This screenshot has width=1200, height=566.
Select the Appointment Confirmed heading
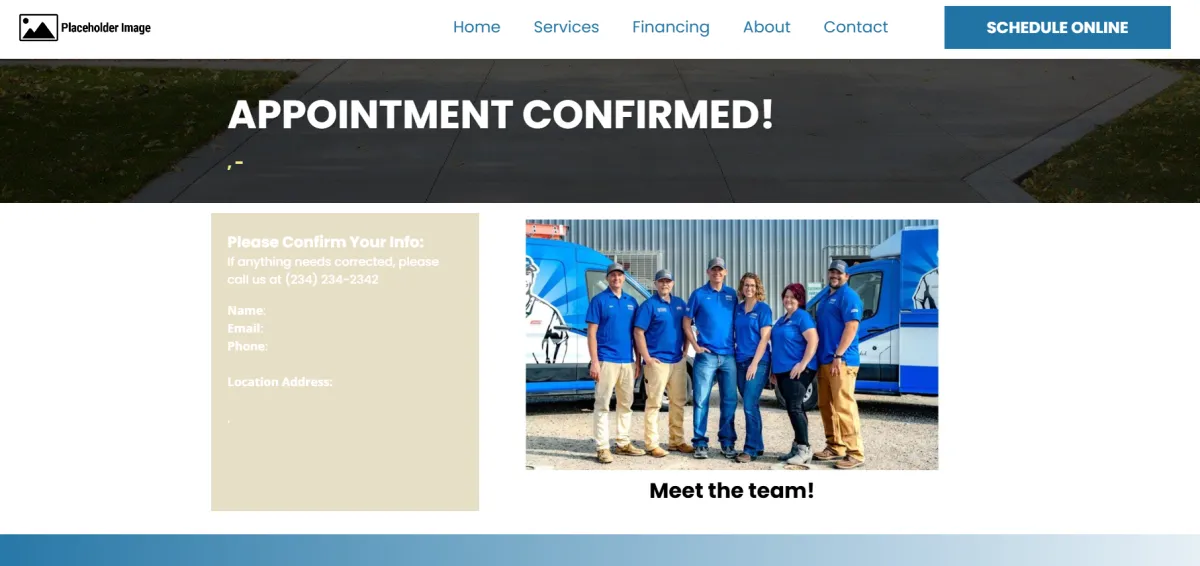pyautogui.click(x=501, y=115)
